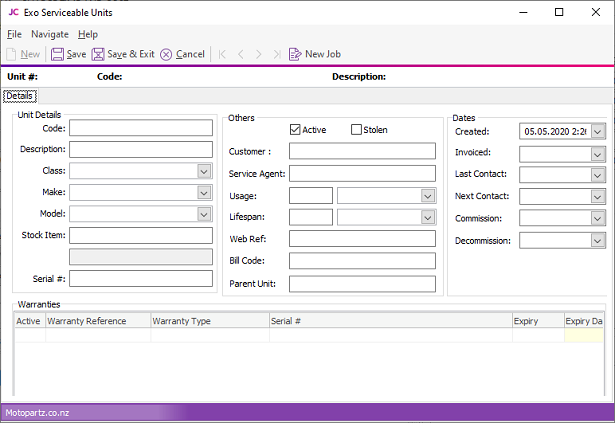Tick the Stolen checkbox
615x423 pixels.
click(356, 130)
